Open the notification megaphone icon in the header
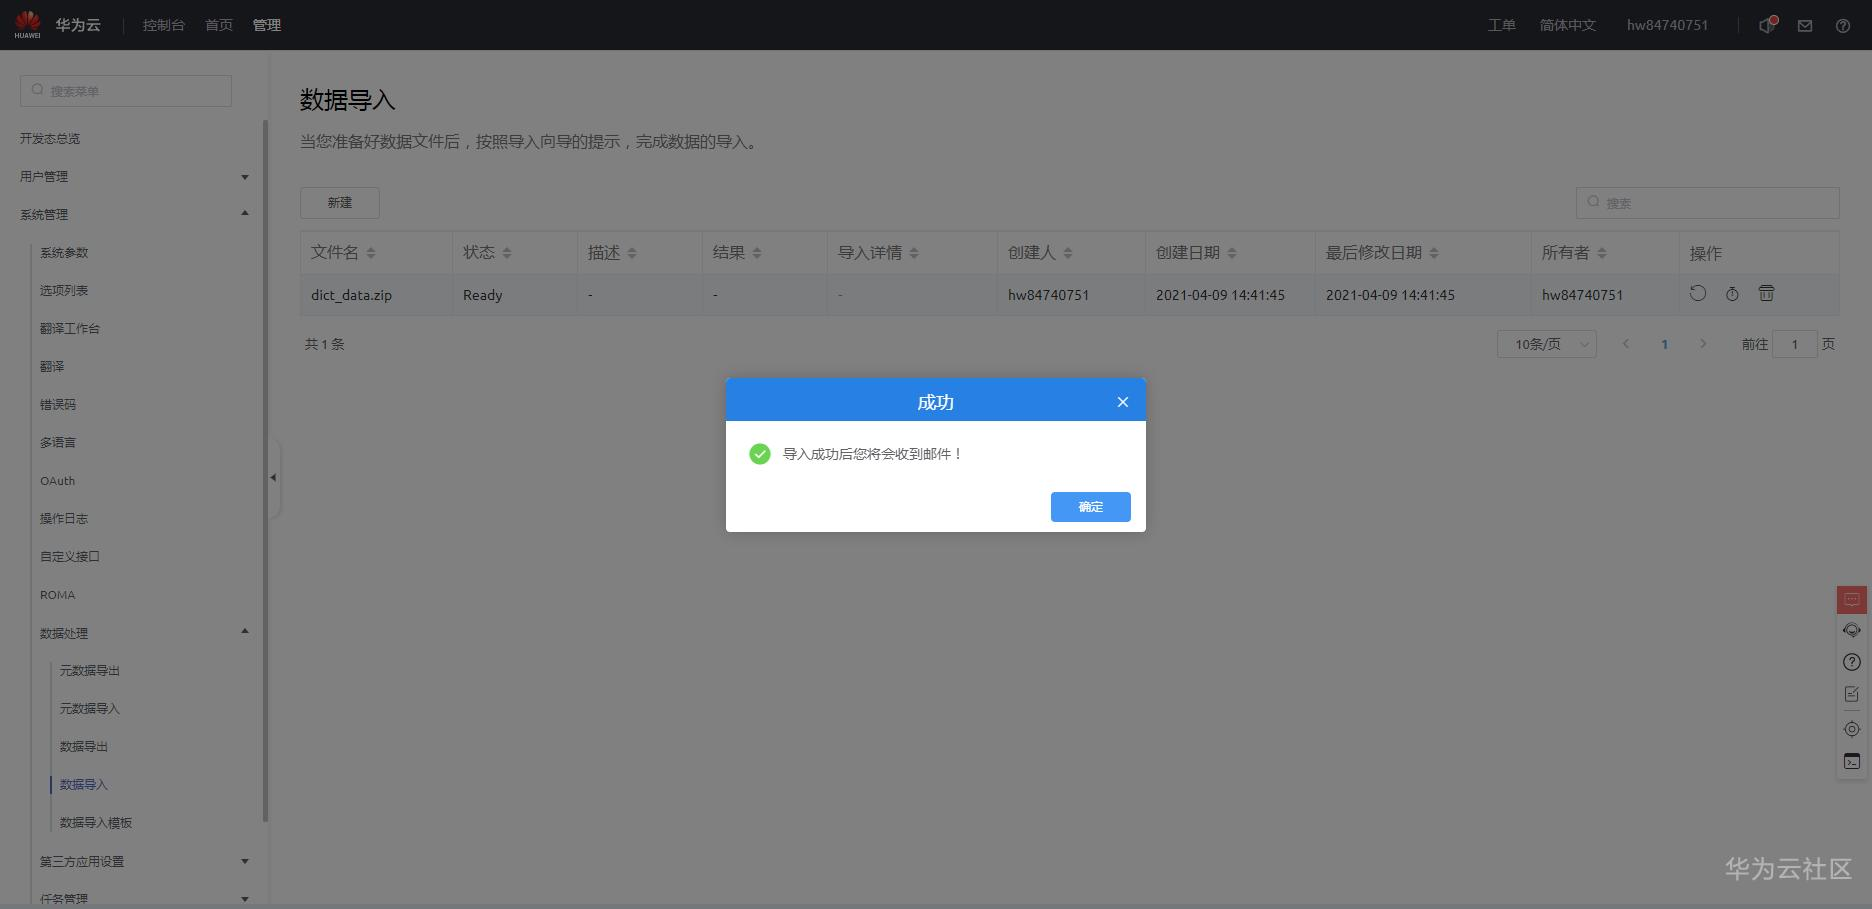Image resolution: width=1872 pixels, height=909 pixels. [1767, 25]
